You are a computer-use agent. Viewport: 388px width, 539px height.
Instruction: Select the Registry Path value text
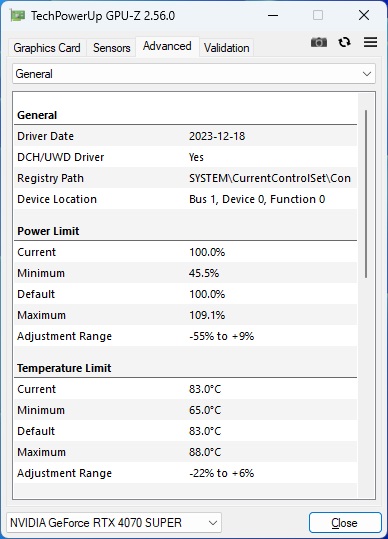point(270,178)
